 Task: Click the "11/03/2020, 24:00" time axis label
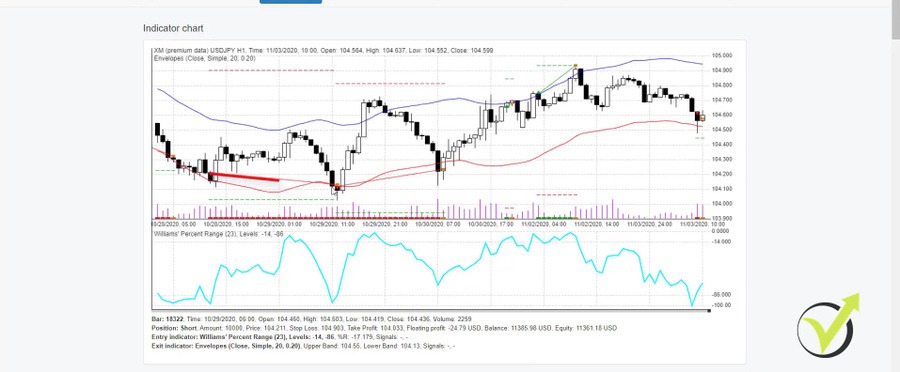pos(649,224)
